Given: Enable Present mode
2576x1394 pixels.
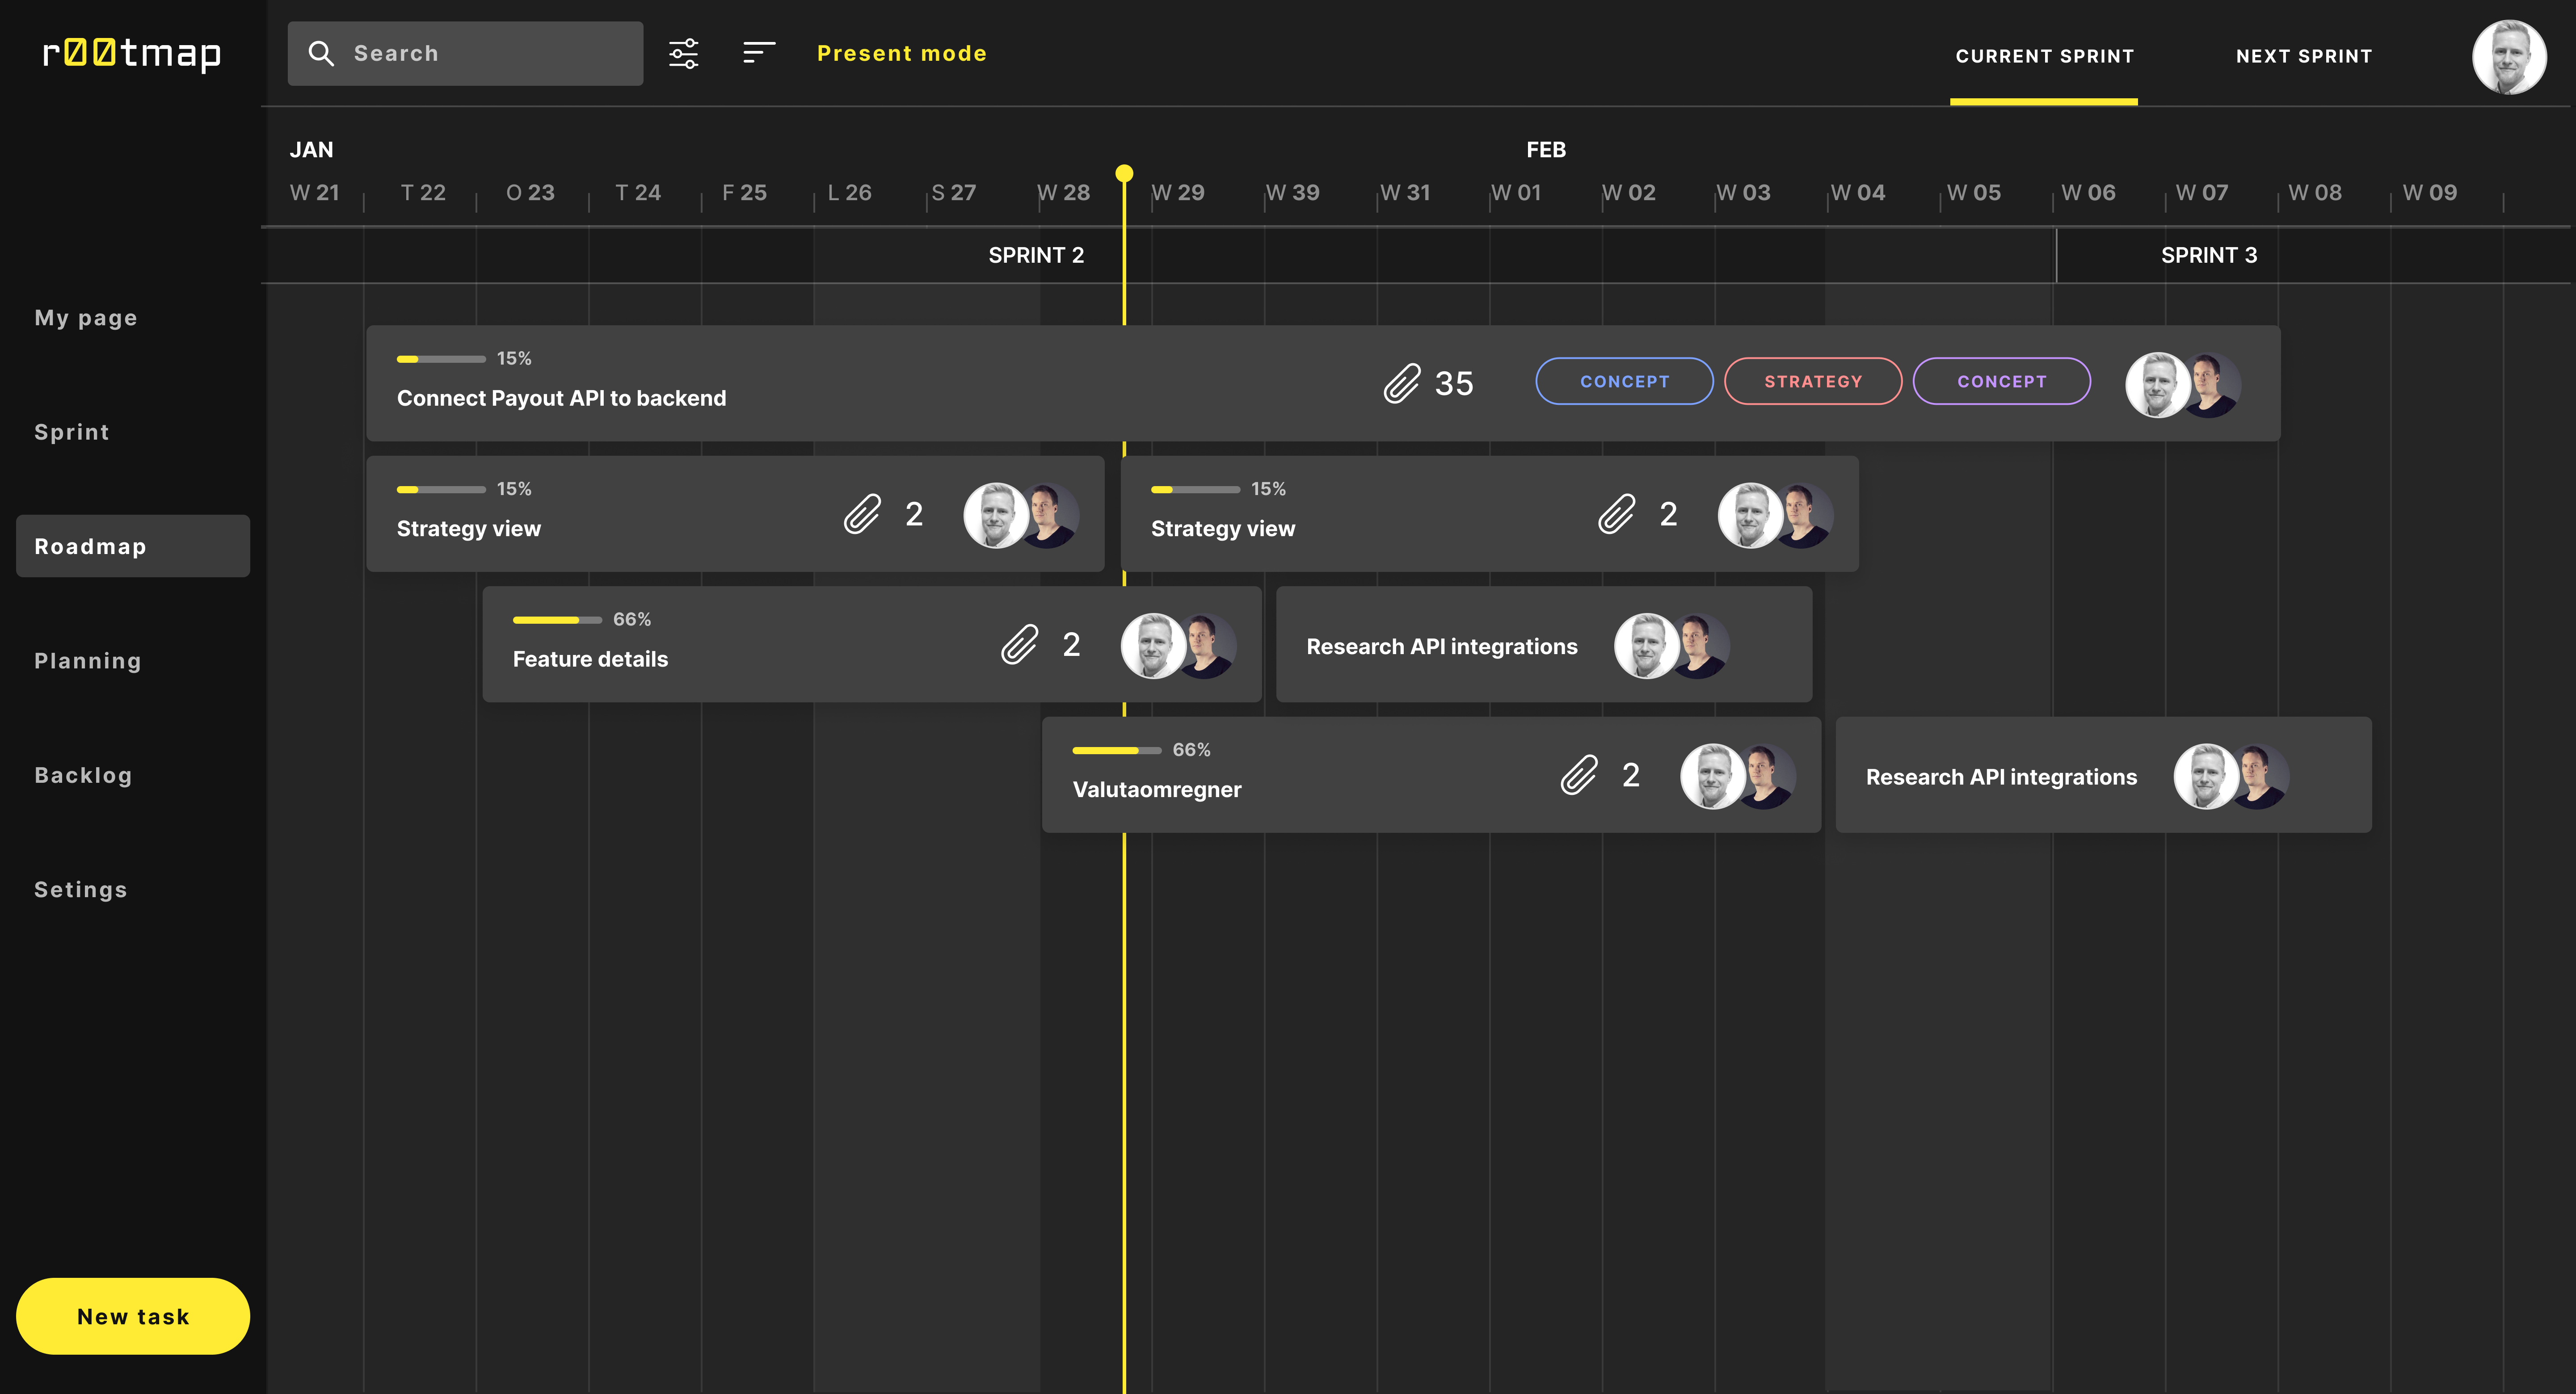Looking at the screenshot, I should click(902, 53).
